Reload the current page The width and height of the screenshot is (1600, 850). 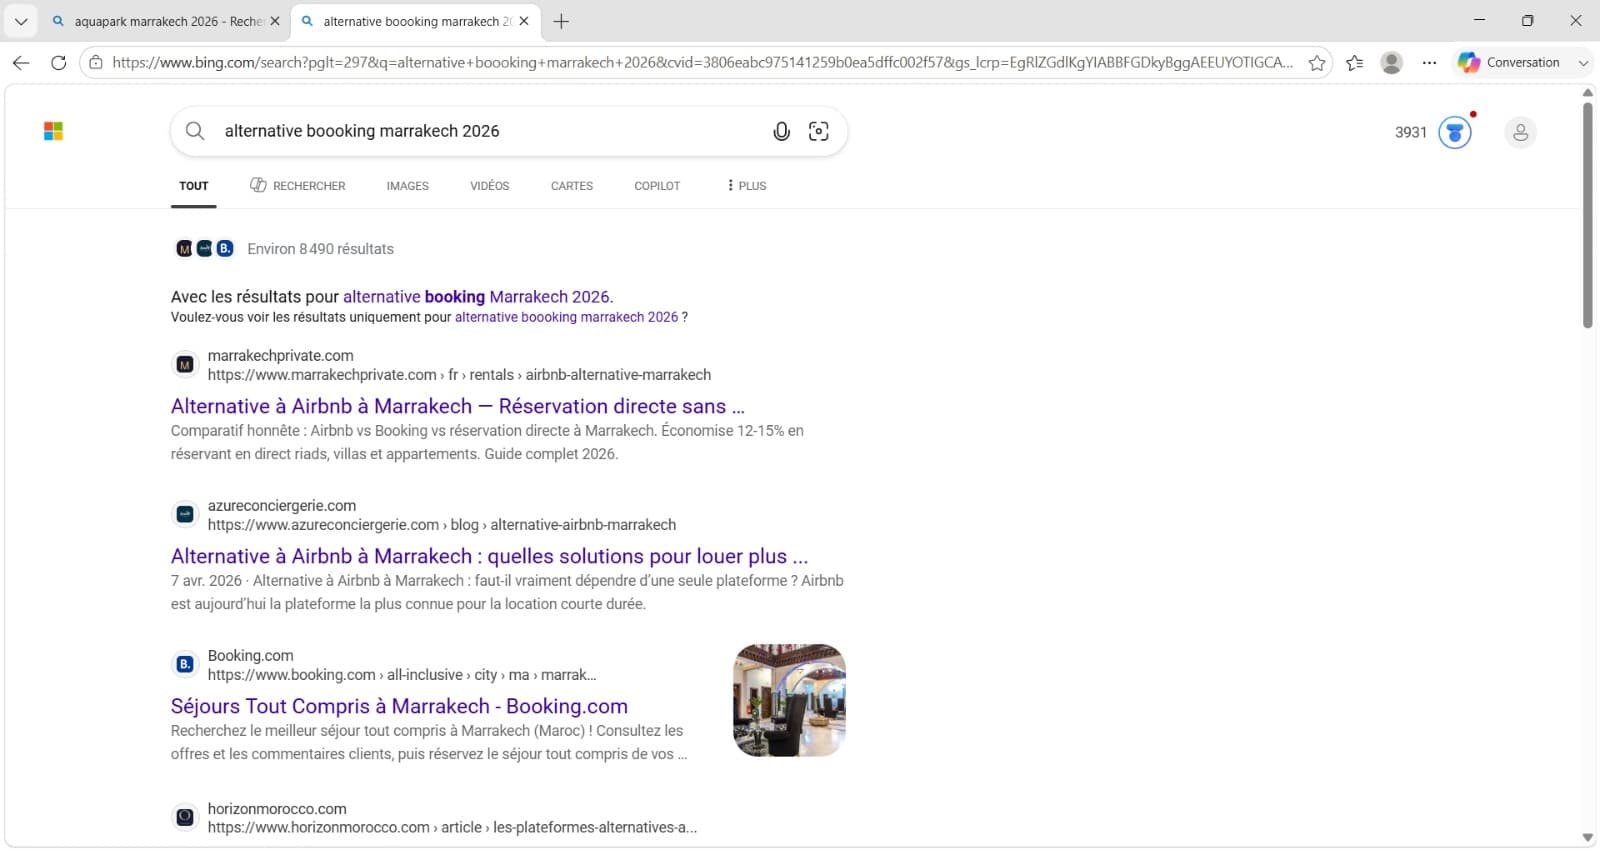coord(59,62)
